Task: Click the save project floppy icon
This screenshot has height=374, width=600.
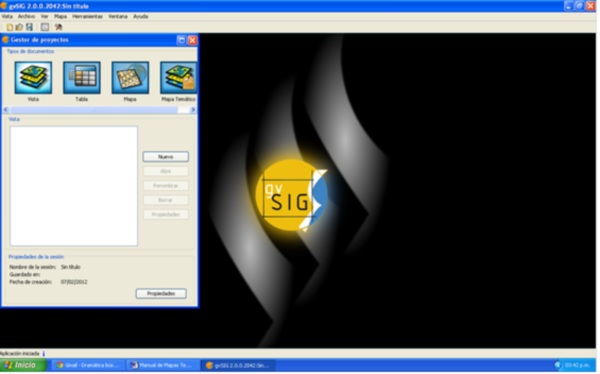Action: 29,27
